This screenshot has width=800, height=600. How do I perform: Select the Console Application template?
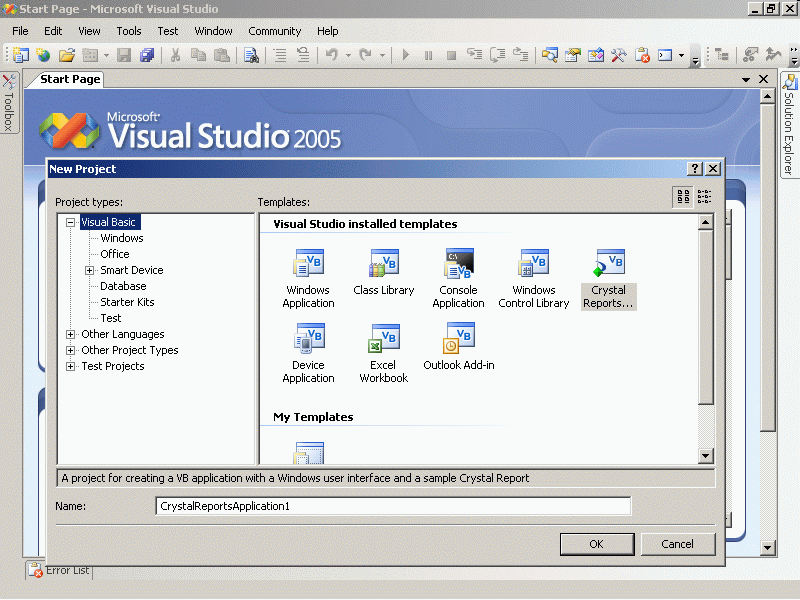[458, 279]
